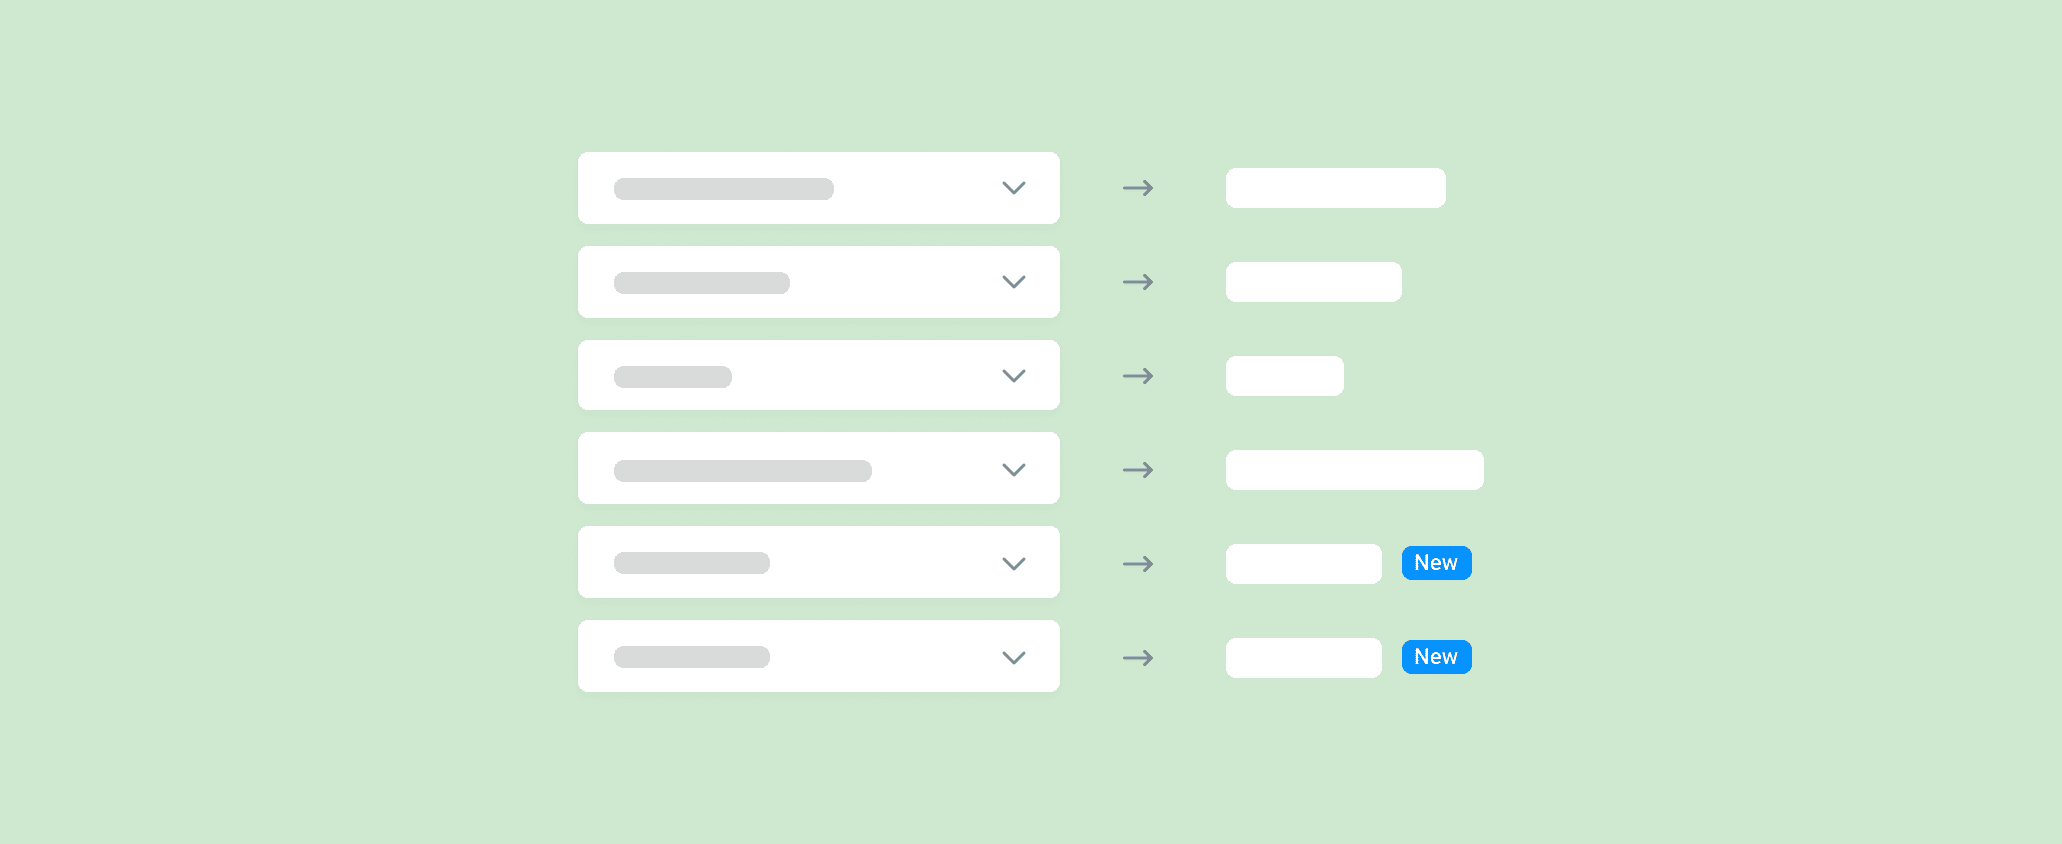Click the lower blue New badge
The height and width of the screenshot is (844, 2062).
click(x=1436, y=657)
